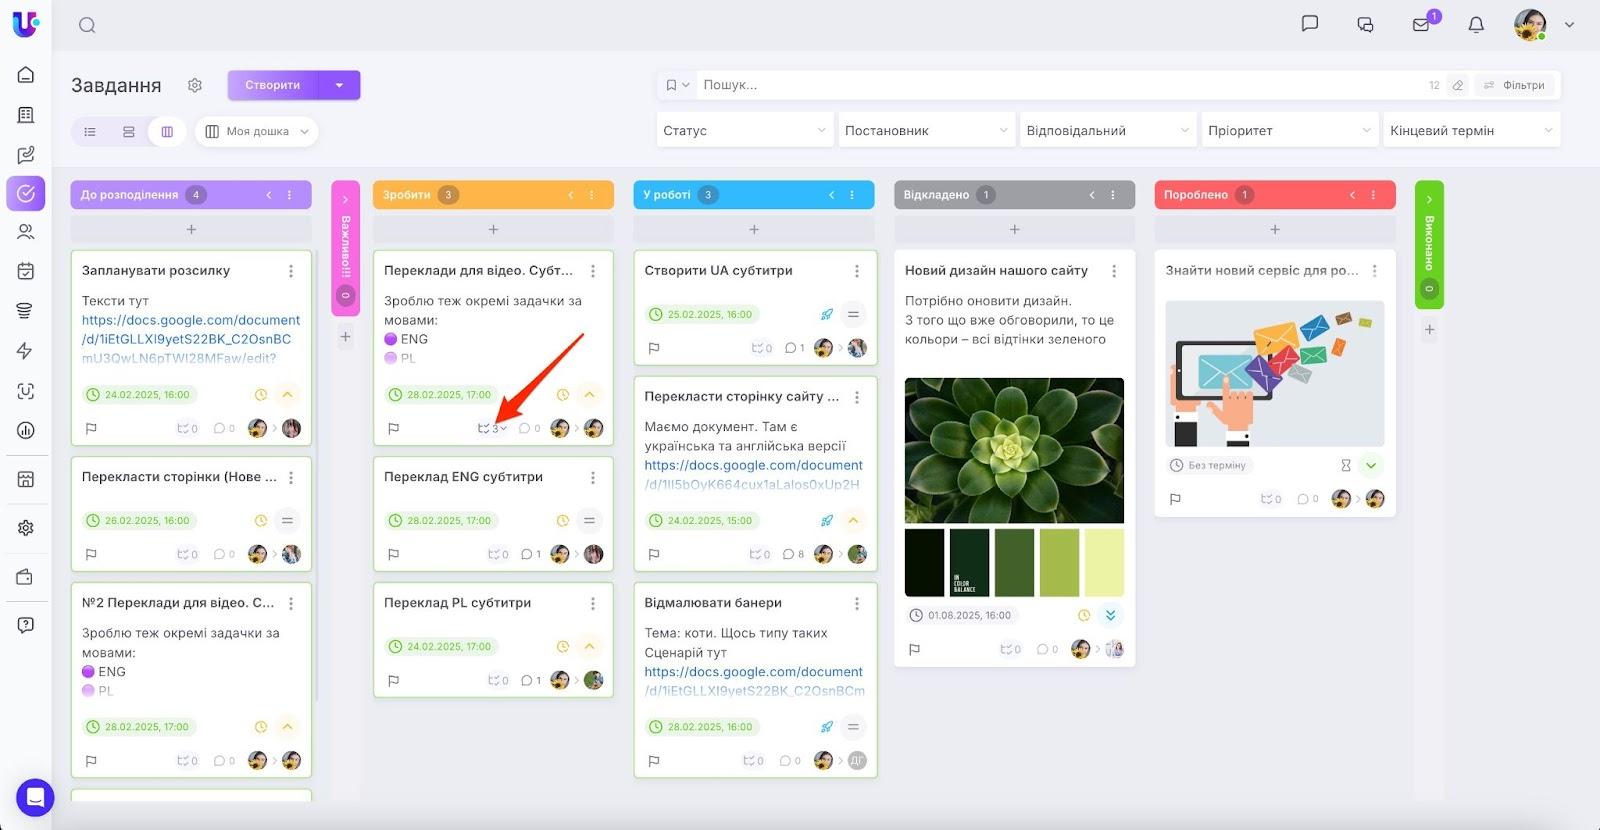The width and height of the screenshot is (1600, 830).
Task: Click the flag icon on Заплaнувати розсилку card
Action: tap(91, 428)
